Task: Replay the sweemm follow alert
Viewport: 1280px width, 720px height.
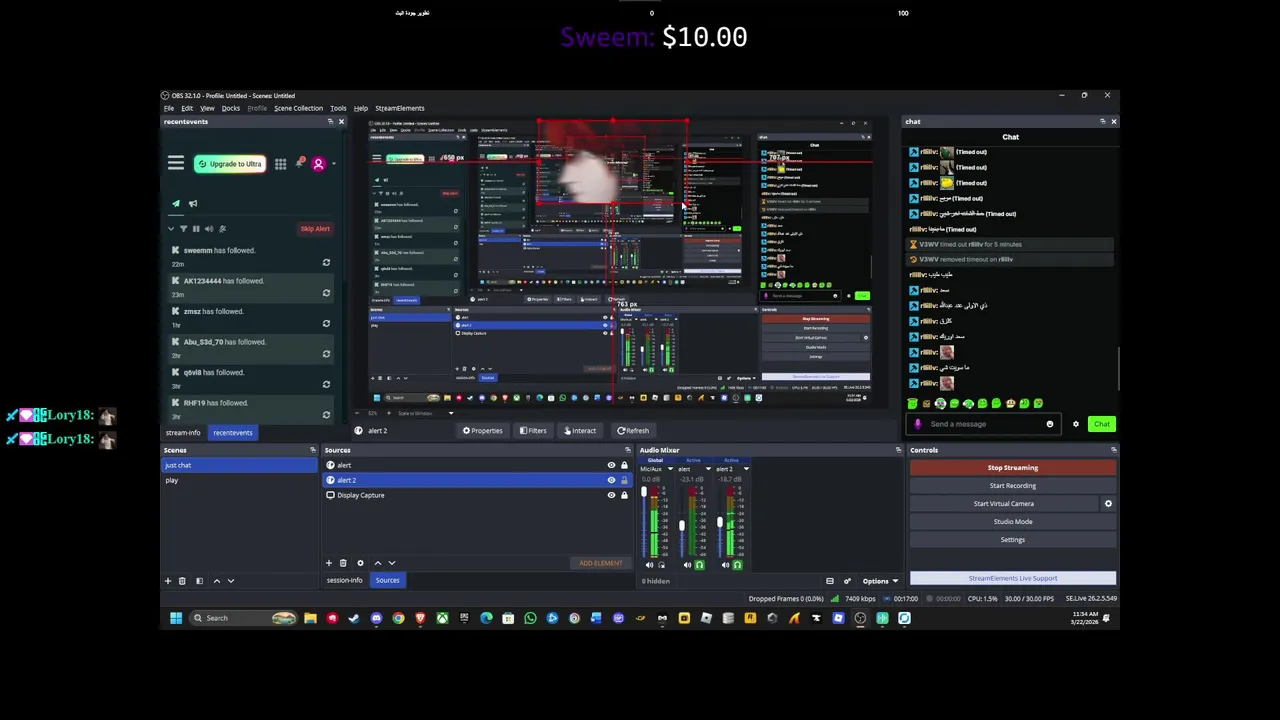Action: point(326,263)
